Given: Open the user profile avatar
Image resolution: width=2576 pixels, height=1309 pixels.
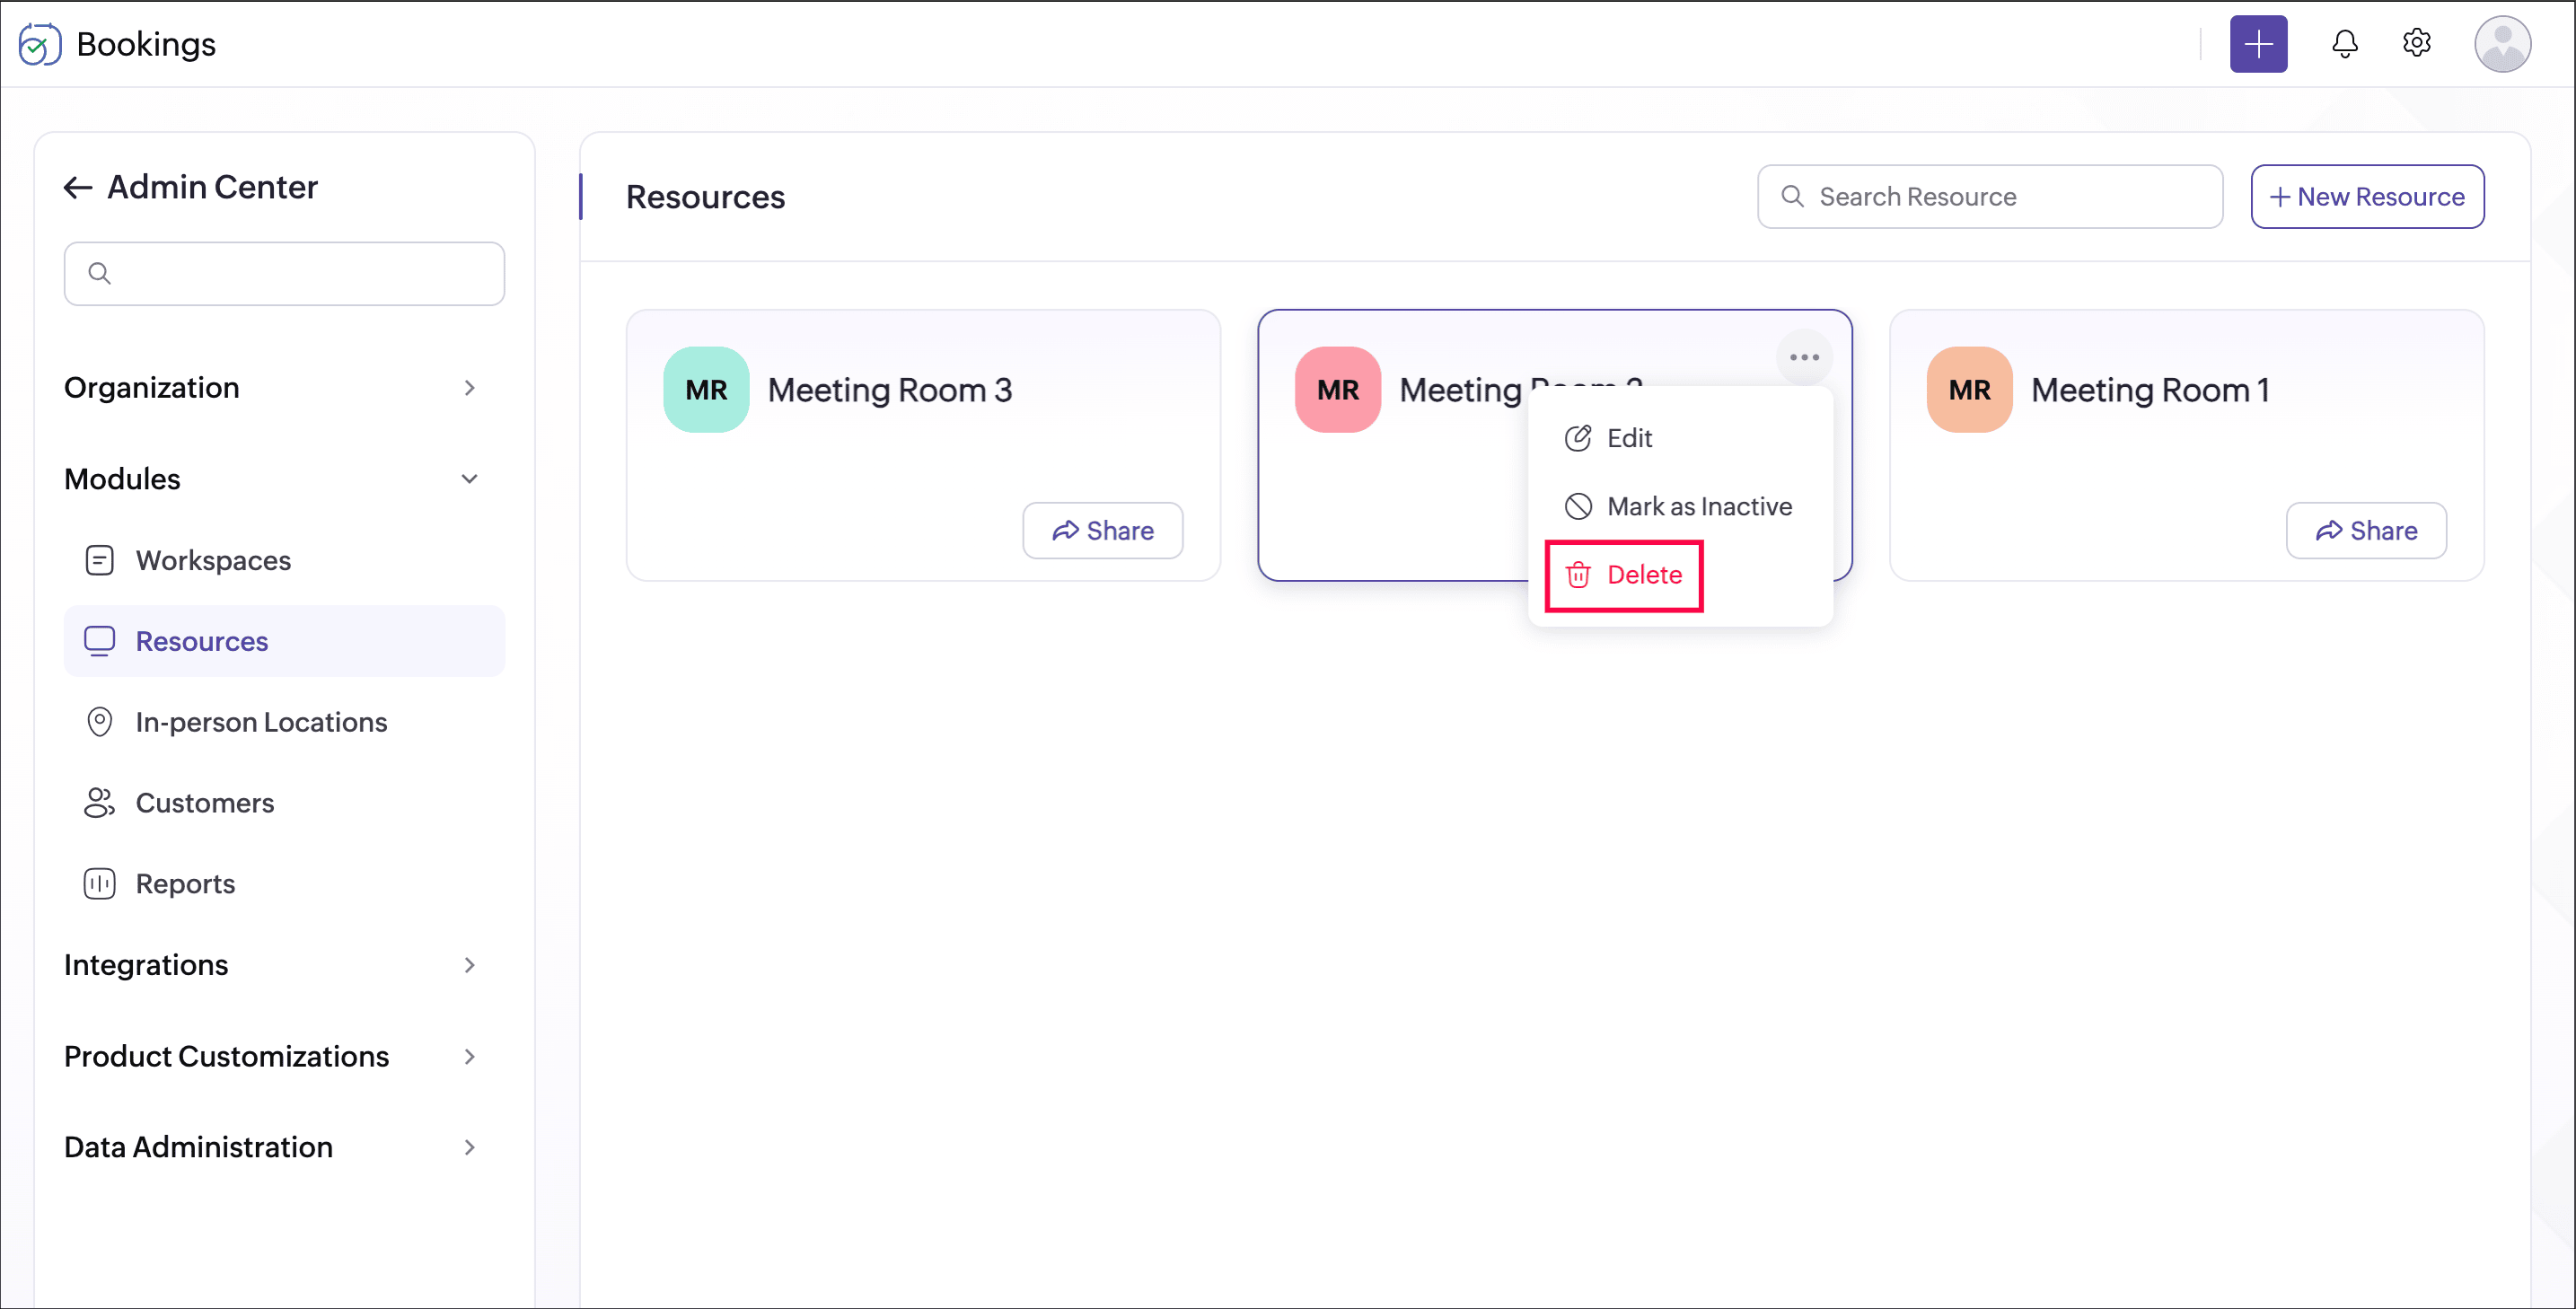Looking at the screenshot, I should coord(2502,44).
